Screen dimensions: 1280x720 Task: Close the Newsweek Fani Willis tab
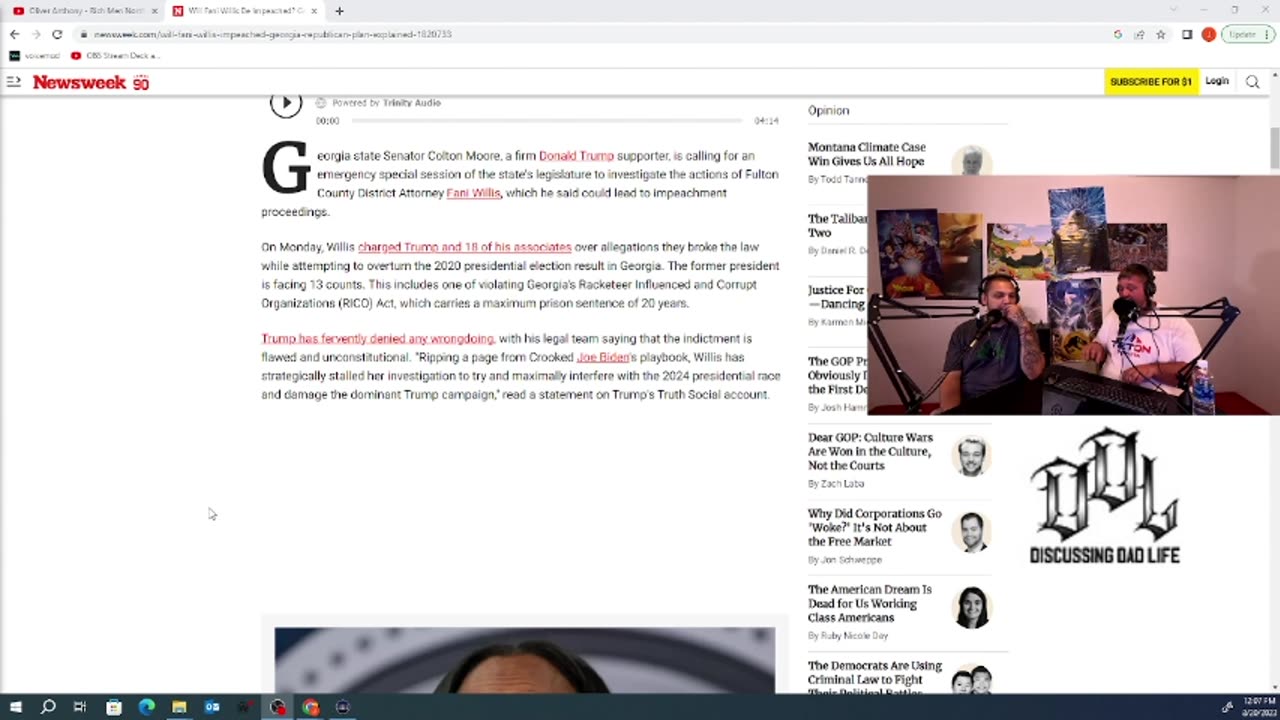pyautogui.click(x=313, y=11)
